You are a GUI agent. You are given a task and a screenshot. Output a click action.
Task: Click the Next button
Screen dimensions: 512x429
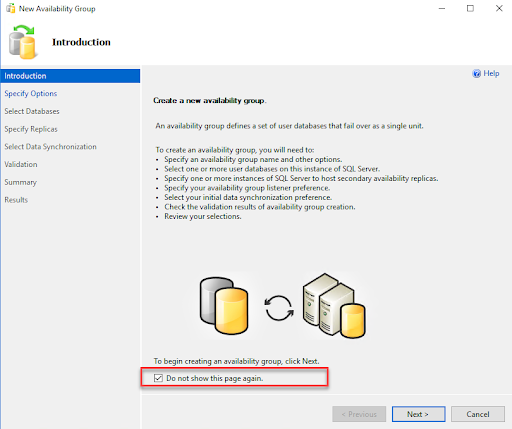(x=418, y=414)
